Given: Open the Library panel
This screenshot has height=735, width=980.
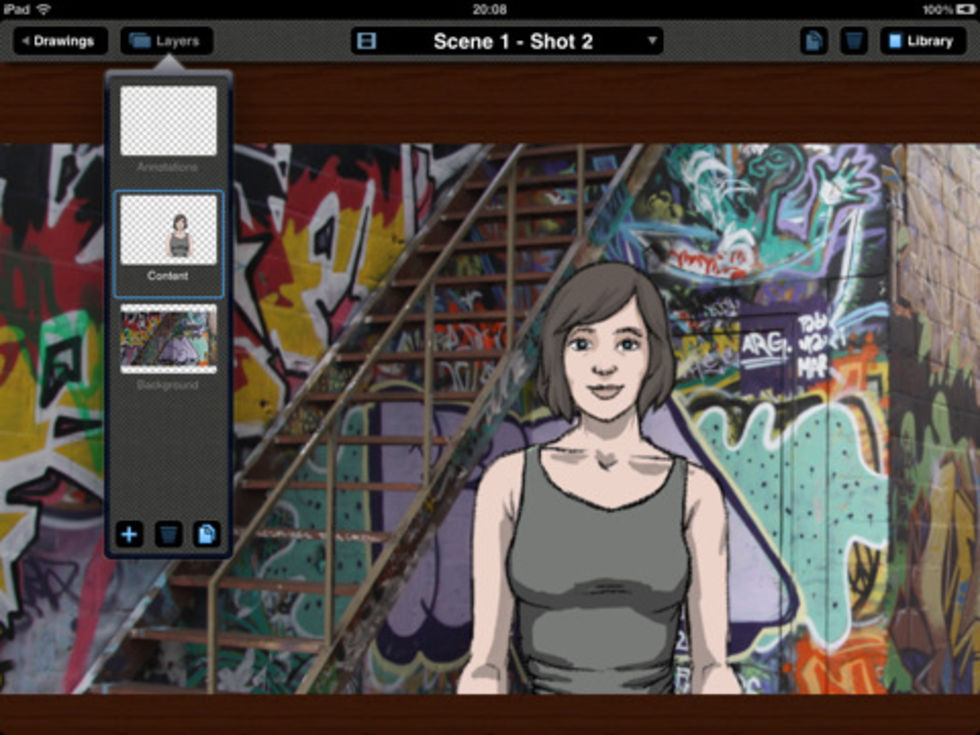Looking at the screenshot, I should pyautogui.click(x=922, y=41).
